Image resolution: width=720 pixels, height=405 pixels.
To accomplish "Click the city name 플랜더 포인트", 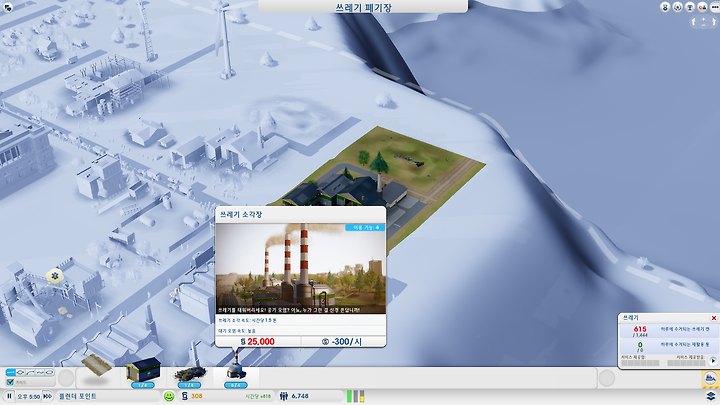I will [78, 396].
